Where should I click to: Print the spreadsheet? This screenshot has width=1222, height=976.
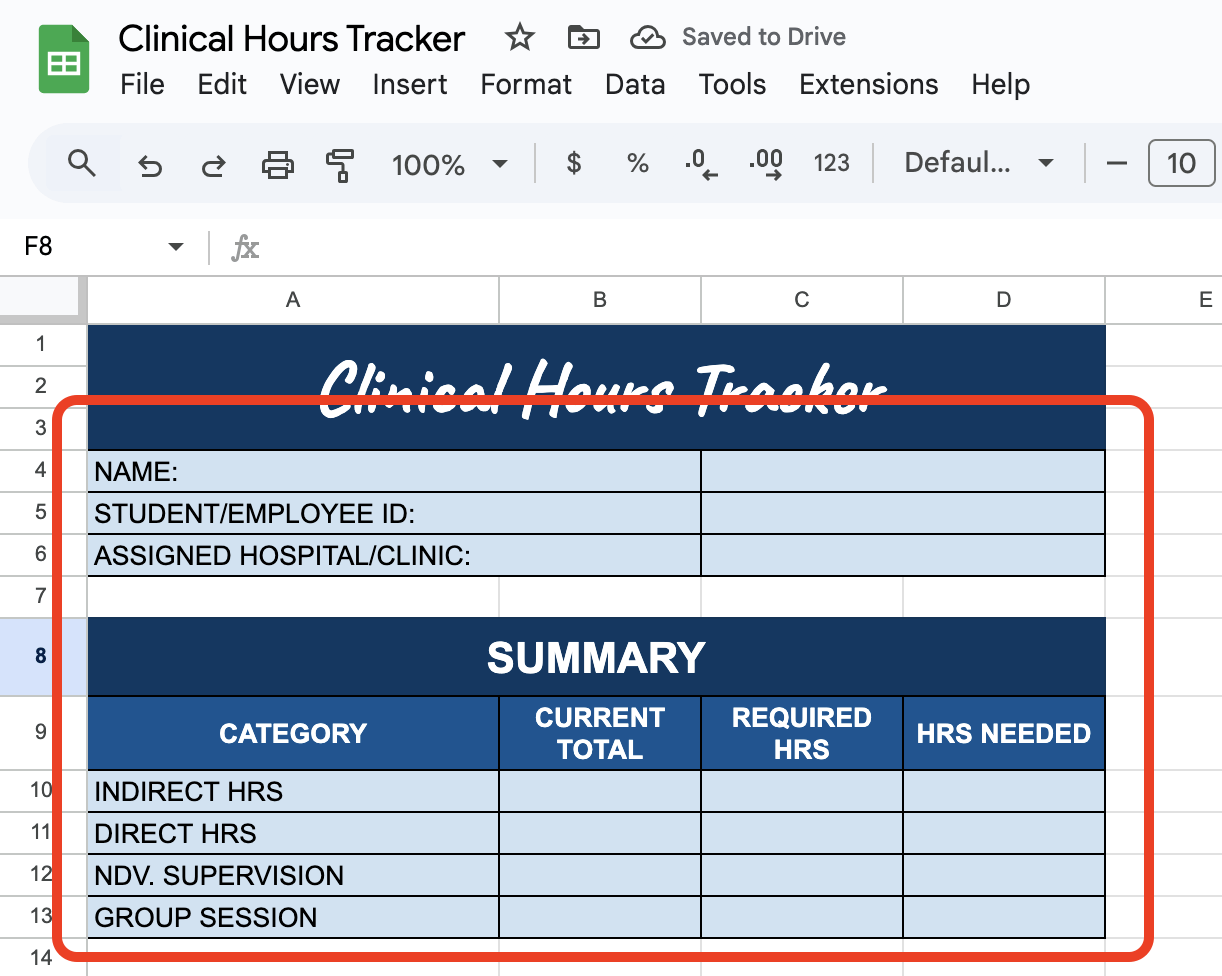coord(277,164)
